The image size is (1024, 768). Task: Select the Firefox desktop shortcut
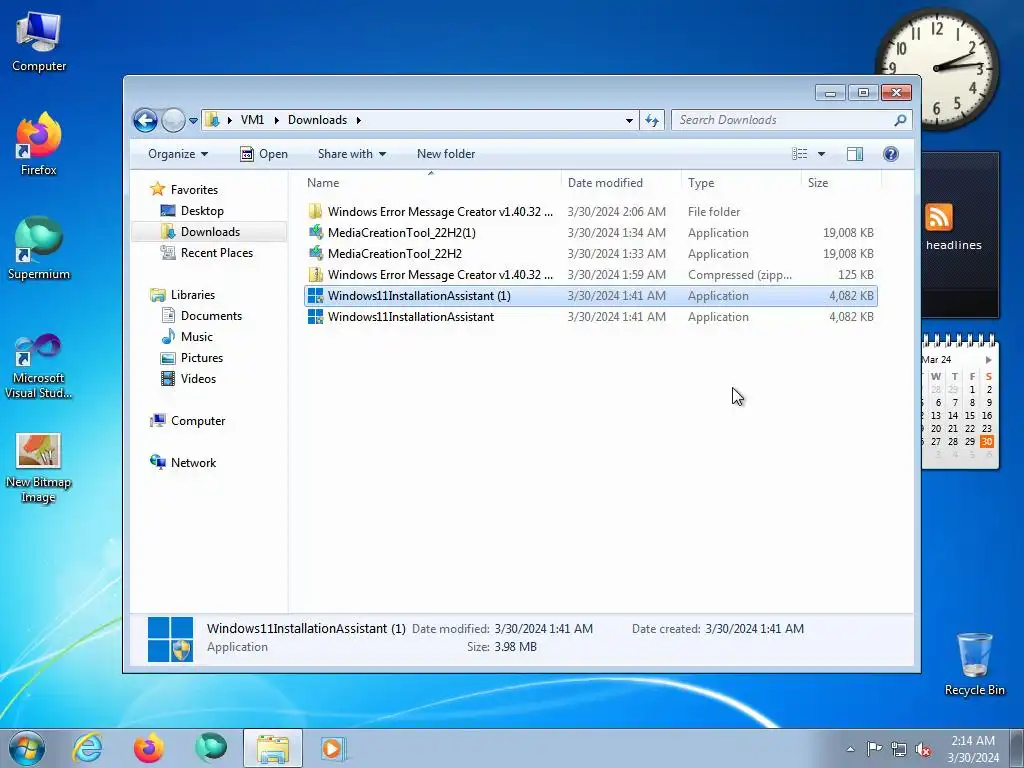point(39,144)
